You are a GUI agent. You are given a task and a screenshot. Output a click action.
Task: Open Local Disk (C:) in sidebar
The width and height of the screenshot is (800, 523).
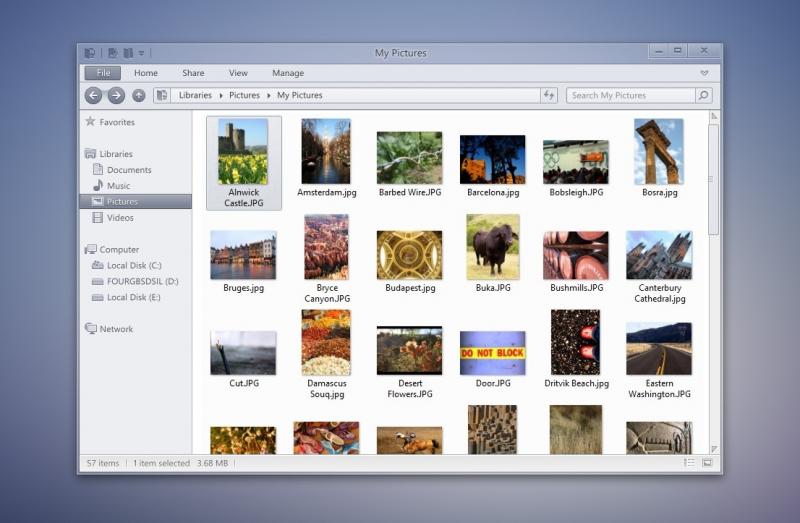(x=127, y=265)
